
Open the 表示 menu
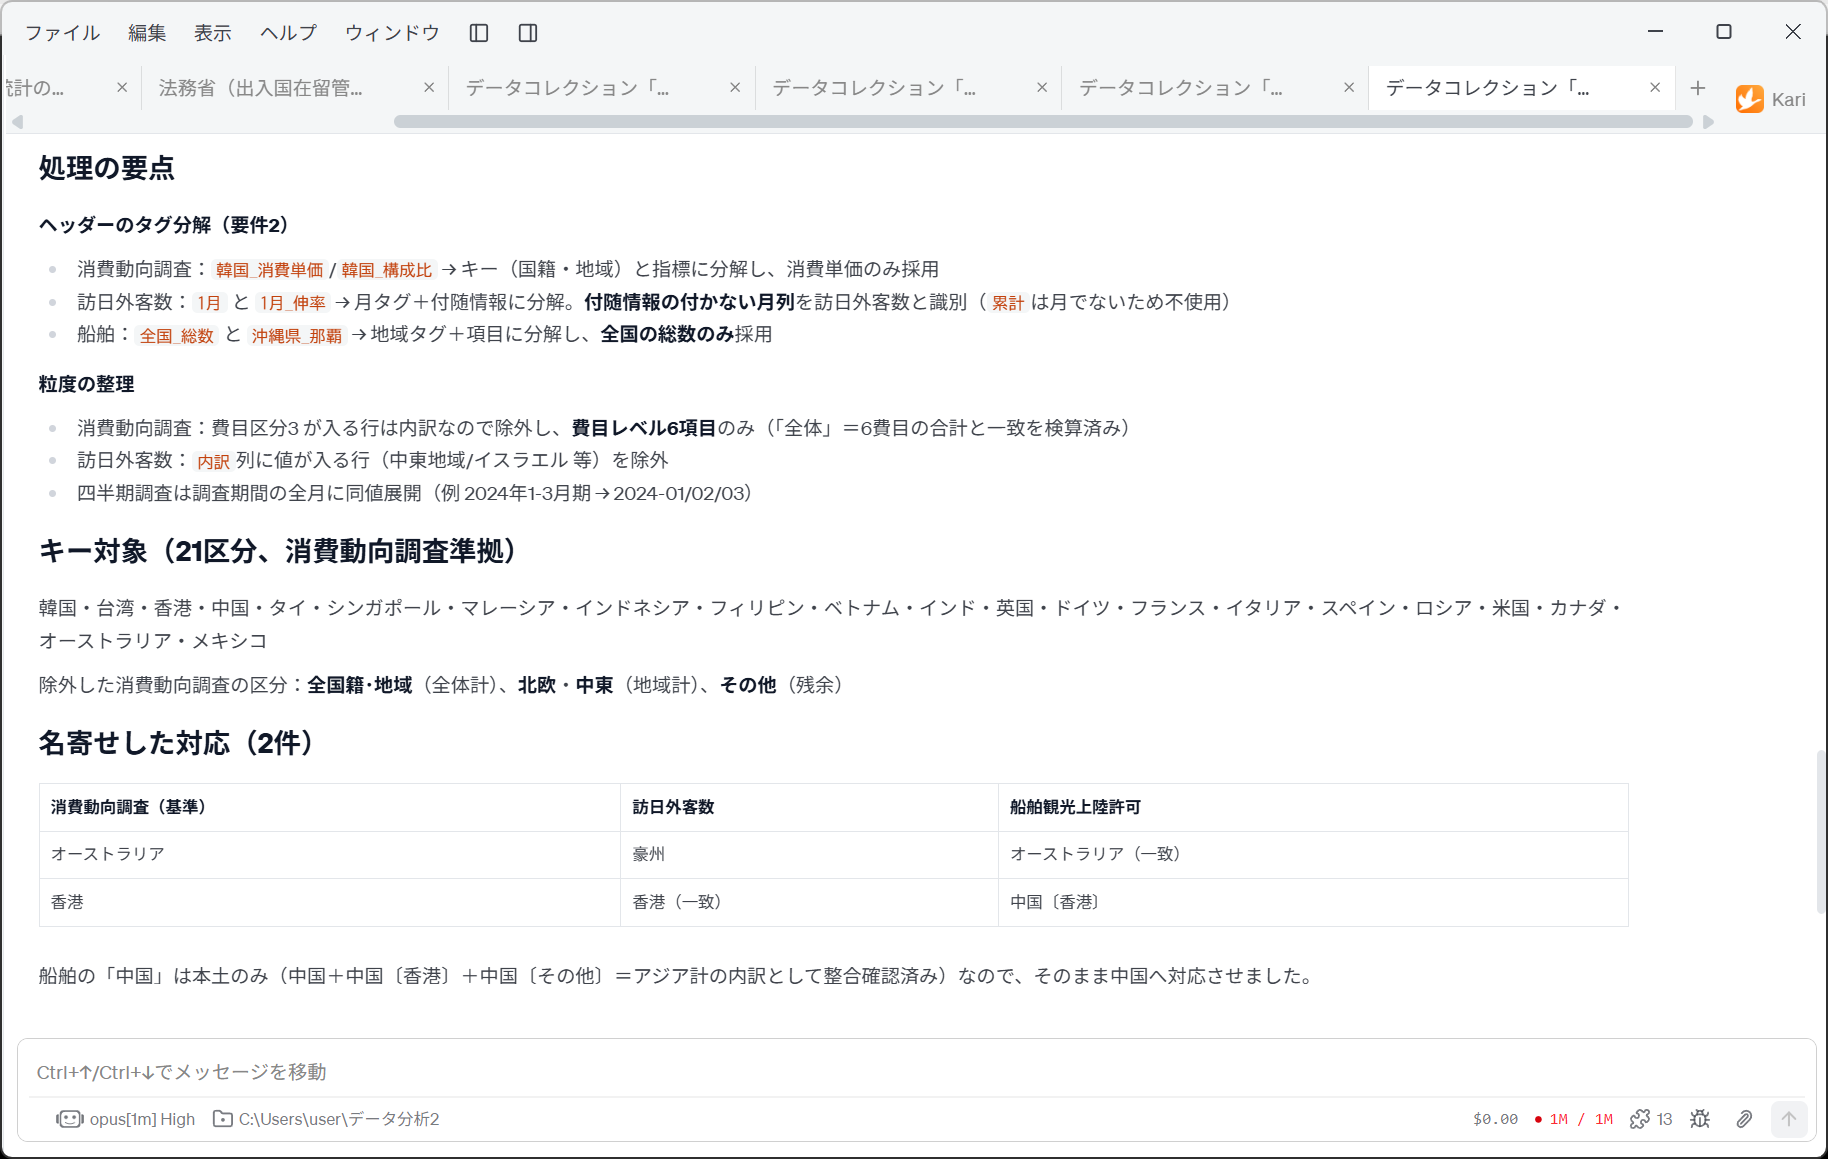(213, 33)
